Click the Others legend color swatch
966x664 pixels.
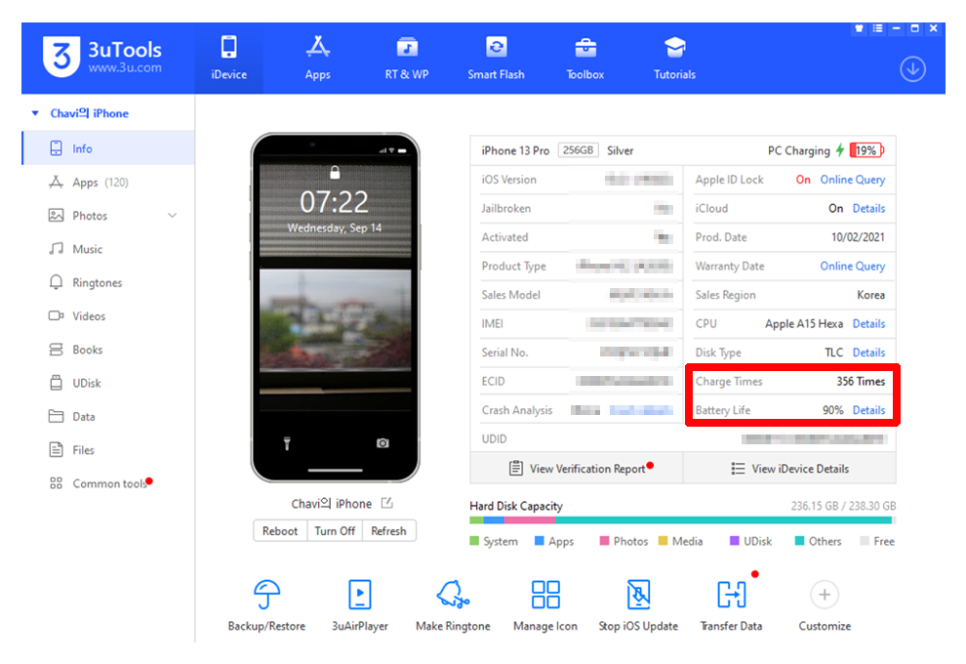[x=800, y=541]
